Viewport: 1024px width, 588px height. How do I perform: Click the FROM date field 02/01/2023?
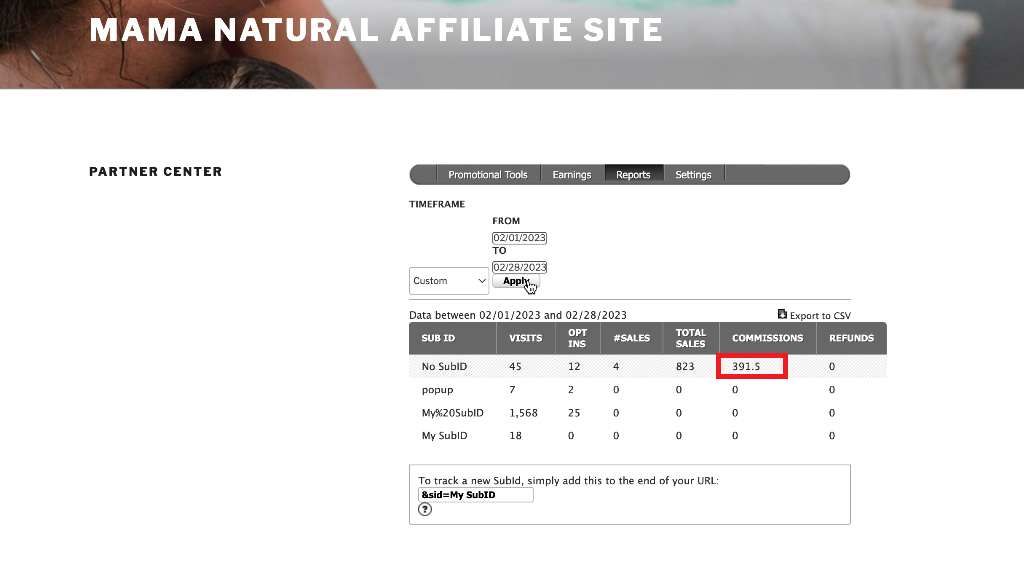pyautogui.click(x=519, y=238)
